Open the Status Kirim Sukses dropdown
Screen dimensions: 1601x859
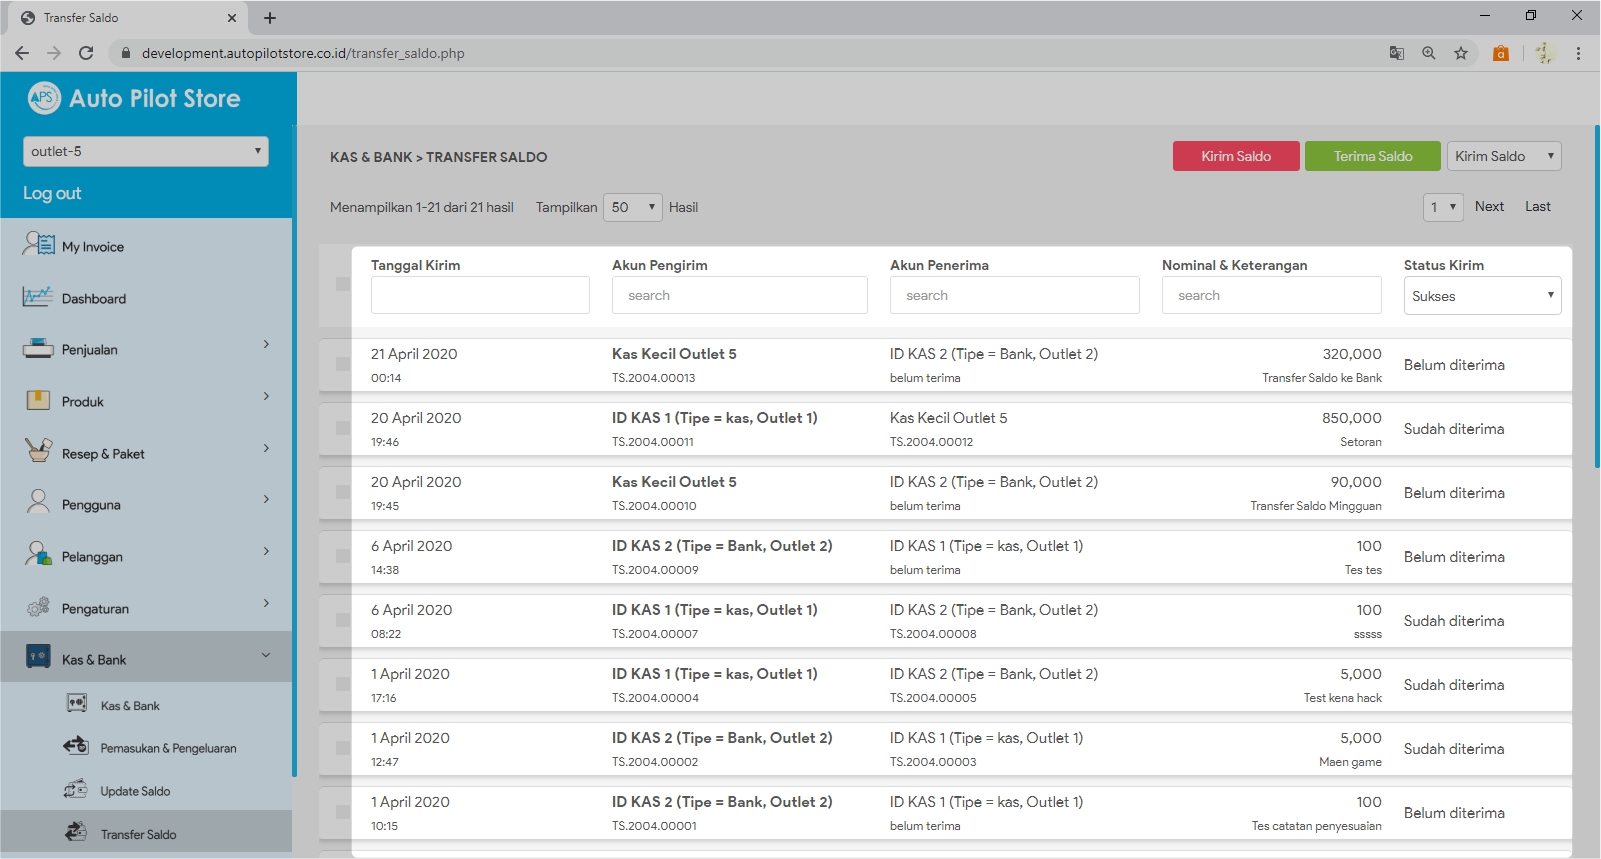click(1482, 296)
